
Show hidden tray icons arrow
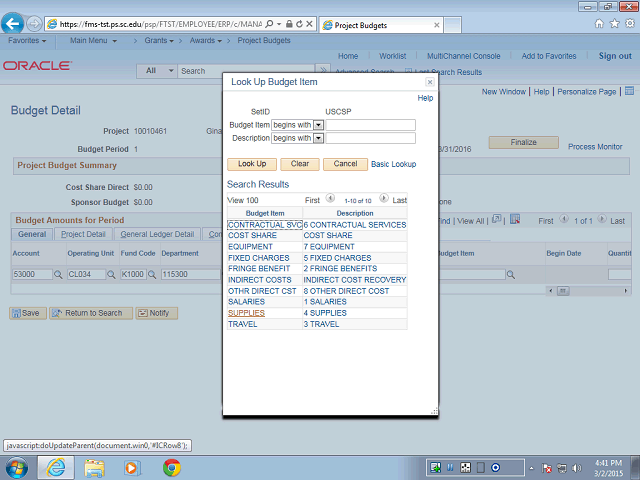pos(531,468)
